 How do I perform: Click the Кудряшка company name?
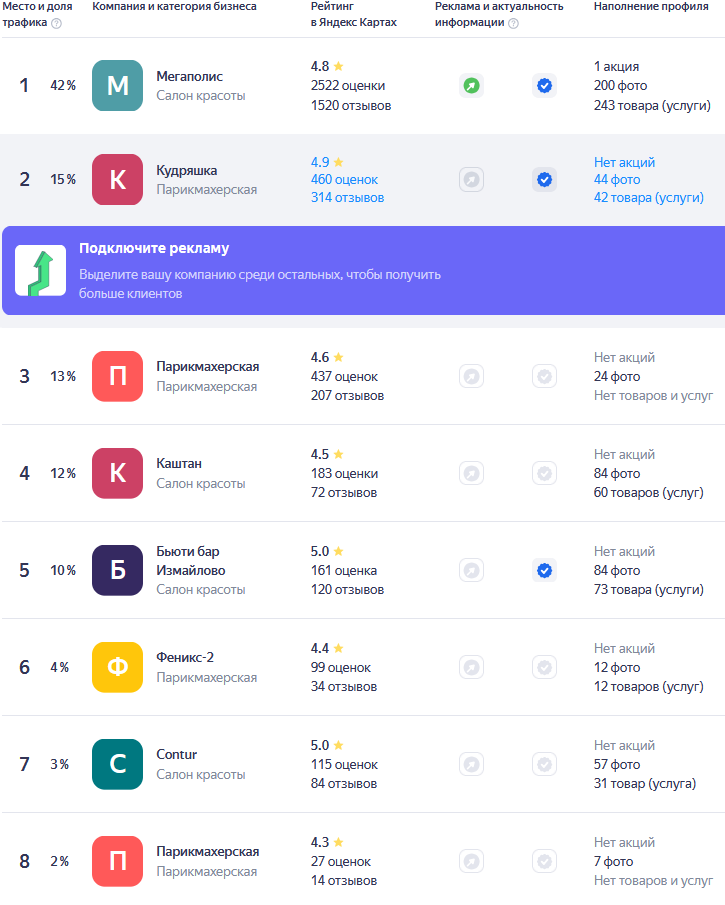(186, 171)
